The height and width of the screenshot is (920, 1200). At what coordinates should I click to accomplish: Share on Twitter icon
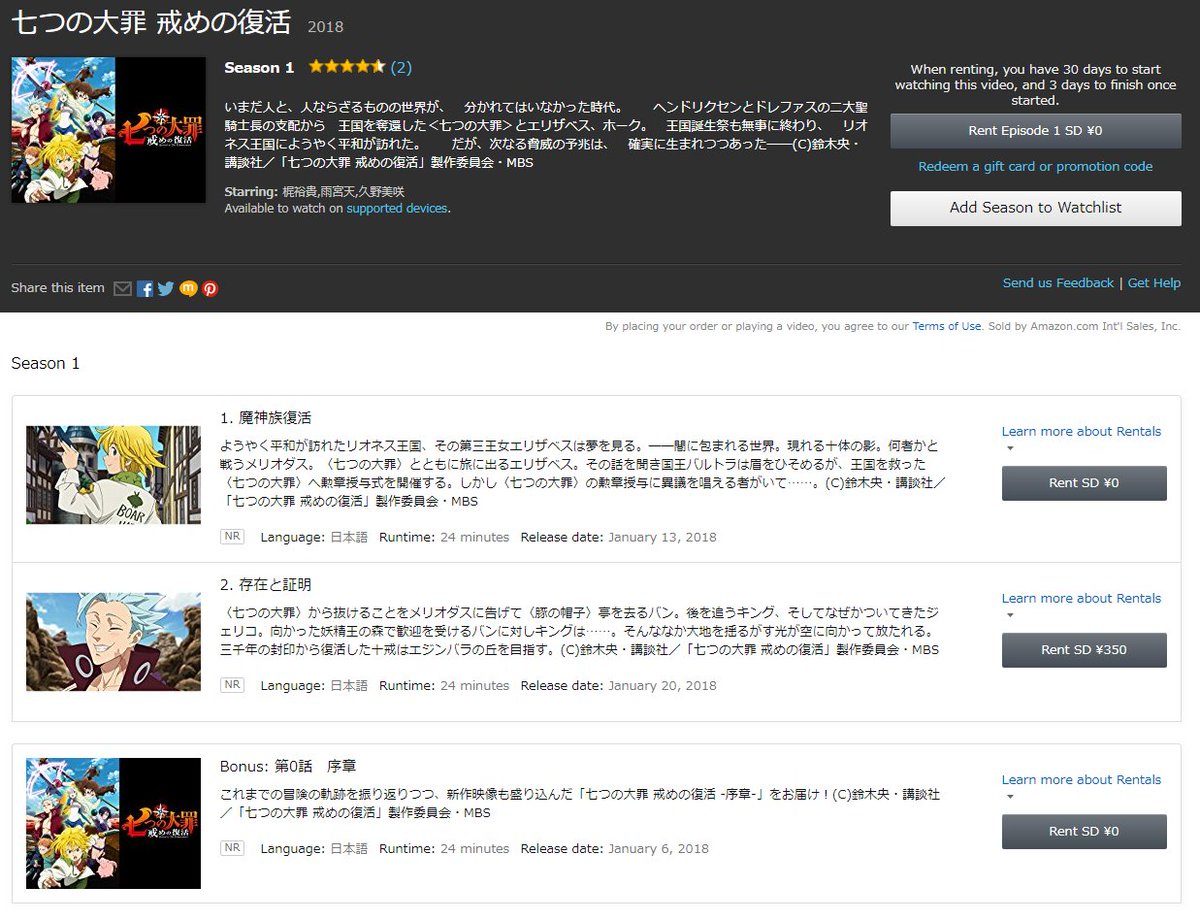coord(166,289)
